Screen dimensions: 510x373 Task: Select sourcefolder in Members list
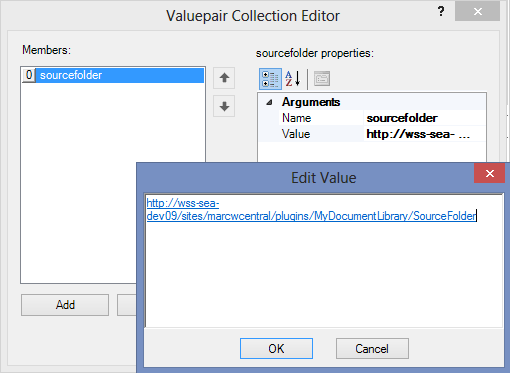(x=113, y=75)
